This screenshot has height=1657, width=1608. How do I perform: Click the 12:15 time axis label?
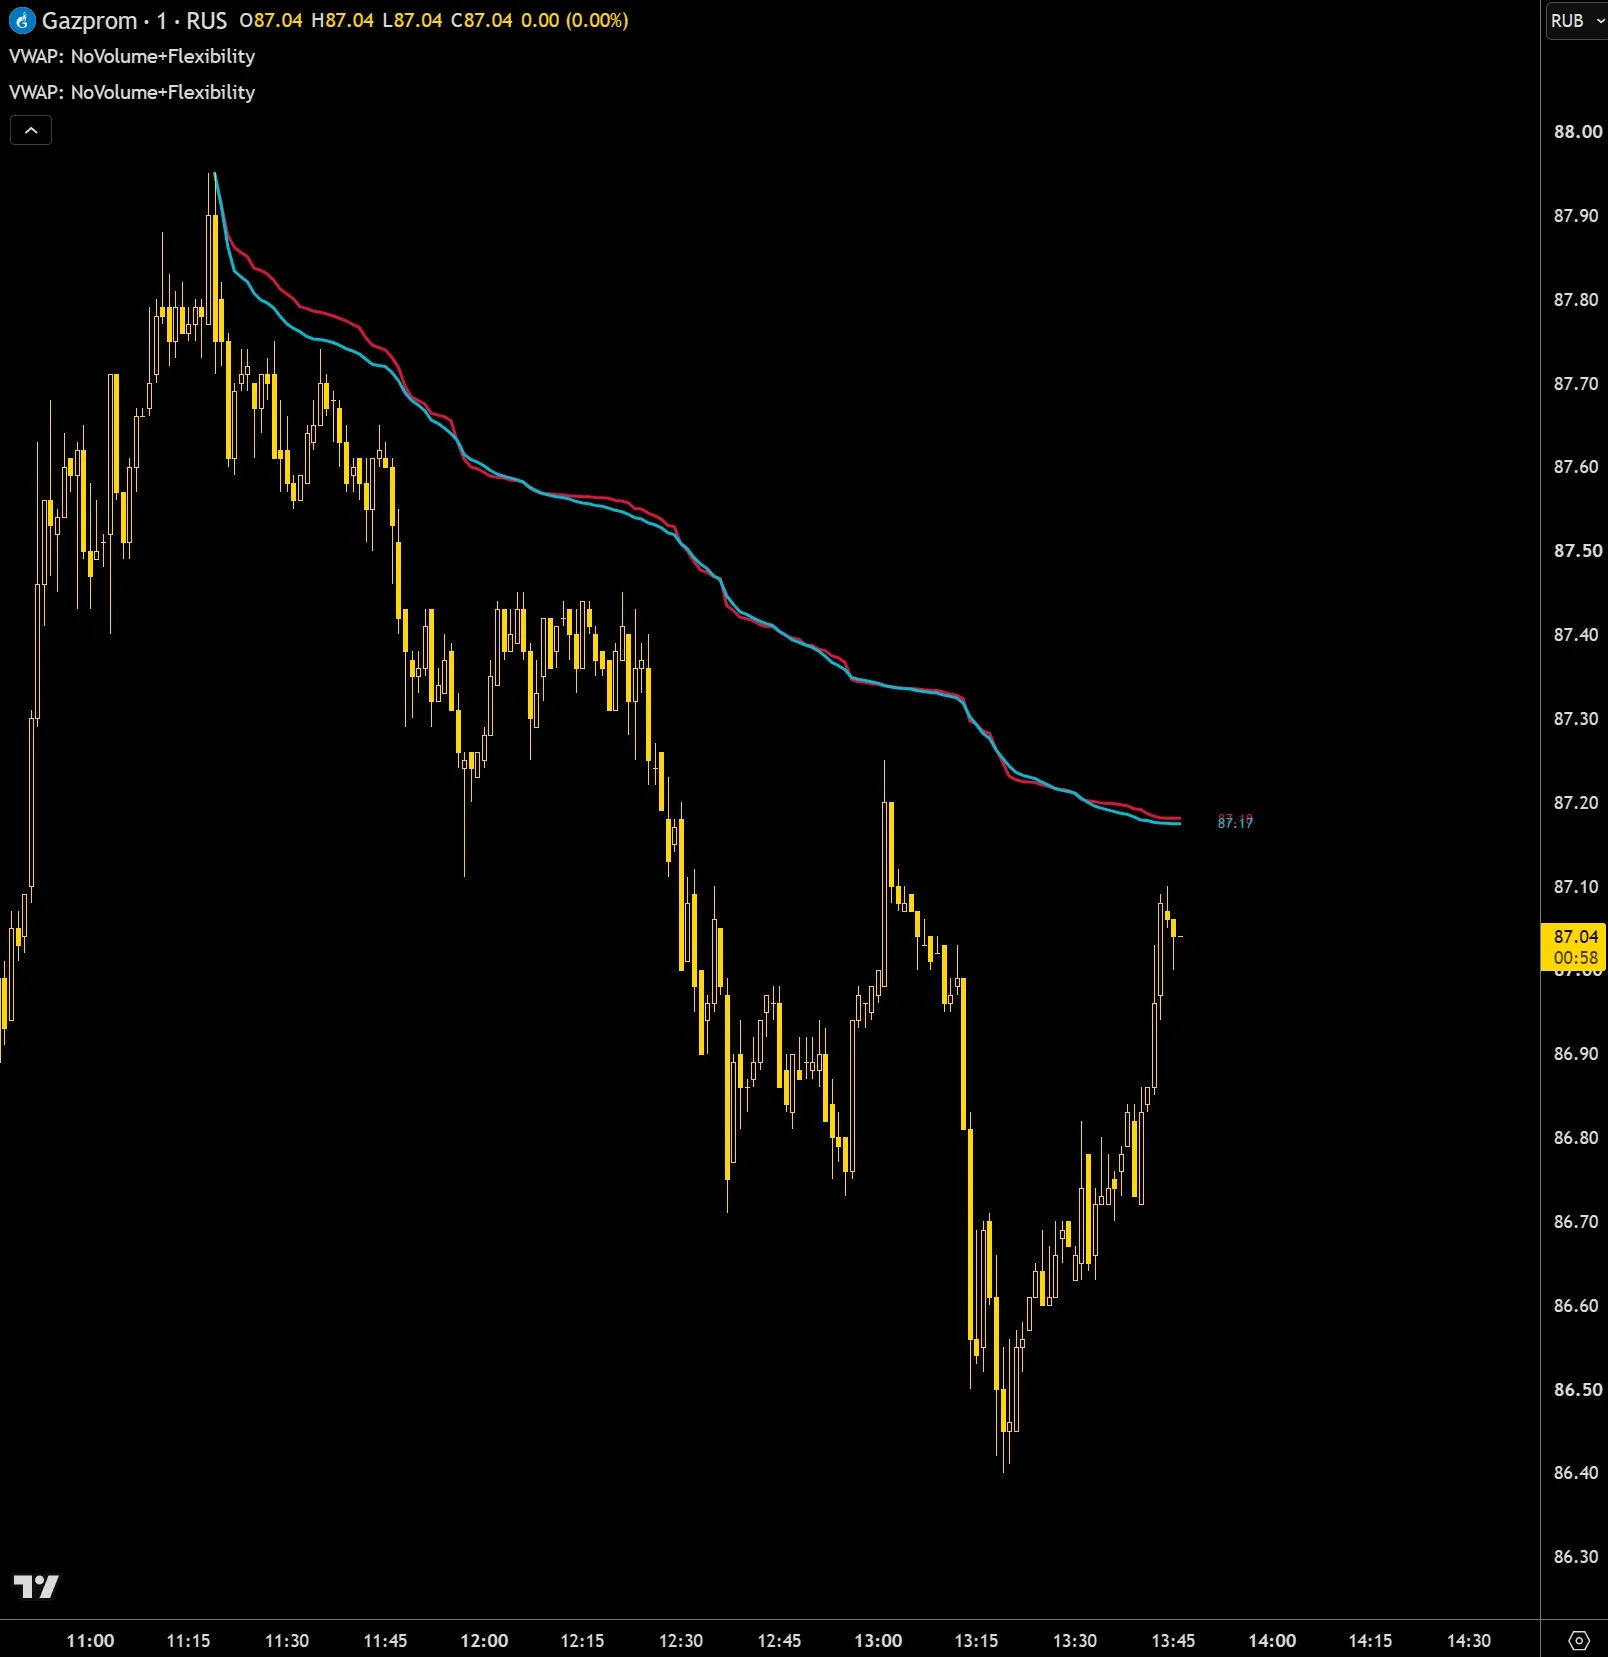582,1641
